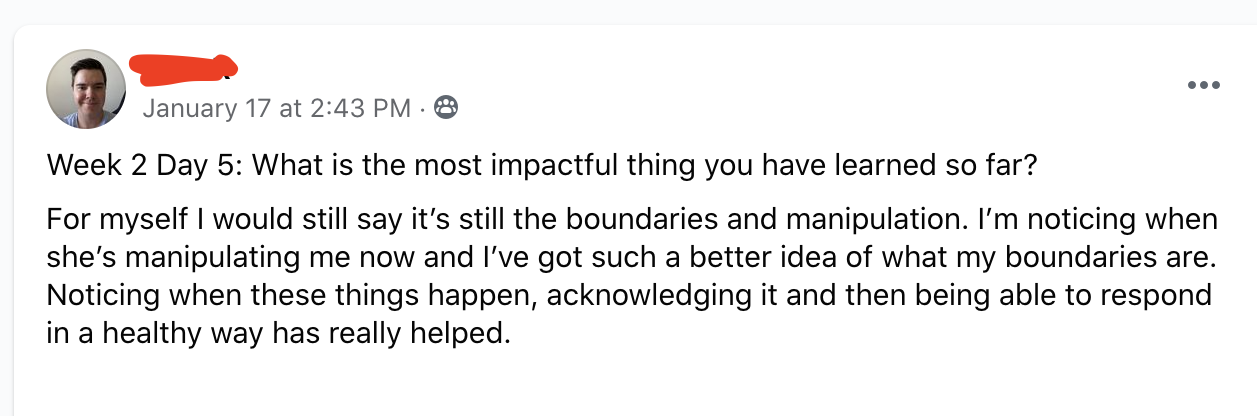Open the post options three-dot menu
Image resolution: width=1257 pixels, height=416 pixels.
pyautogui.click(x=1203, y=86)
